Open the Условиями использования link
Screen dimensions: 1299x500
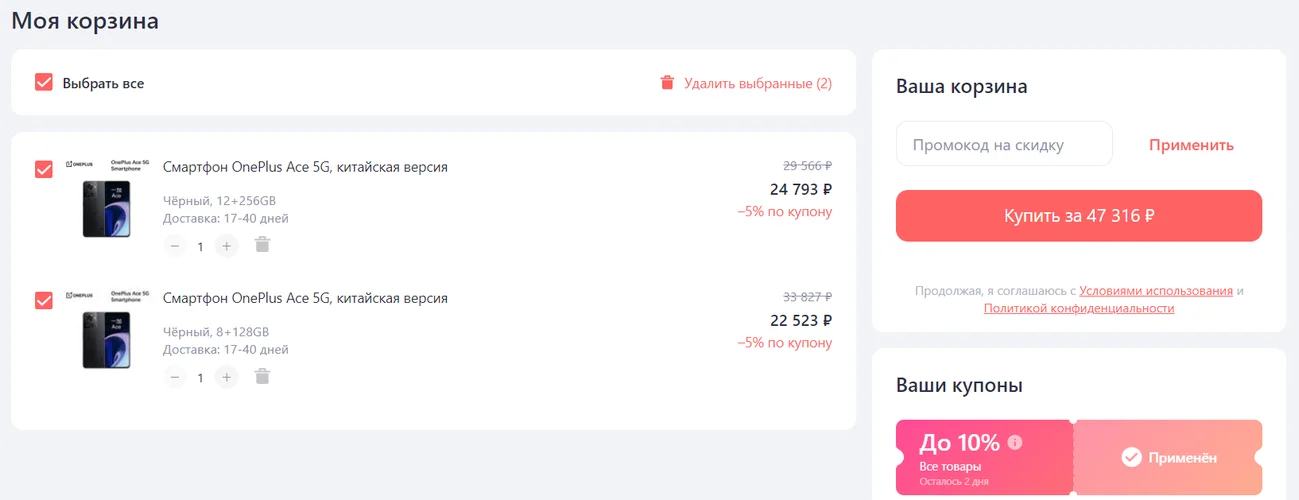click(1156, 291)
